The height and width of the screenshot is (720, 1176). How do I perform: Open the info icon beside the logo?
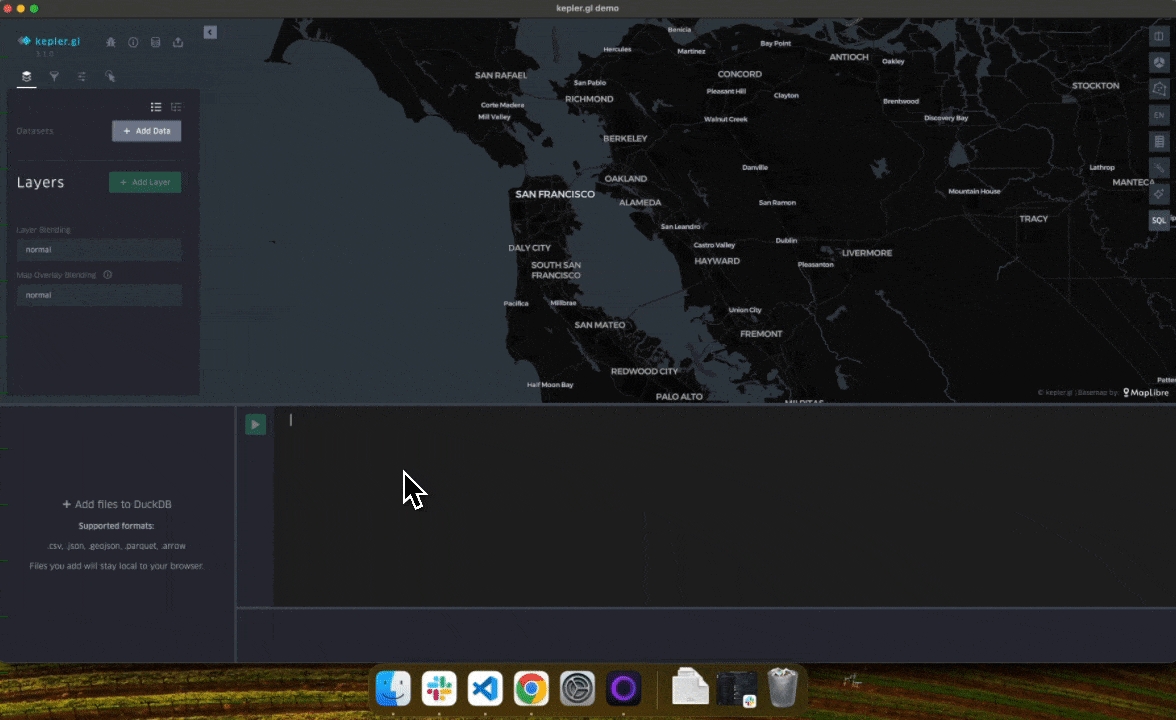pos(133,43)
